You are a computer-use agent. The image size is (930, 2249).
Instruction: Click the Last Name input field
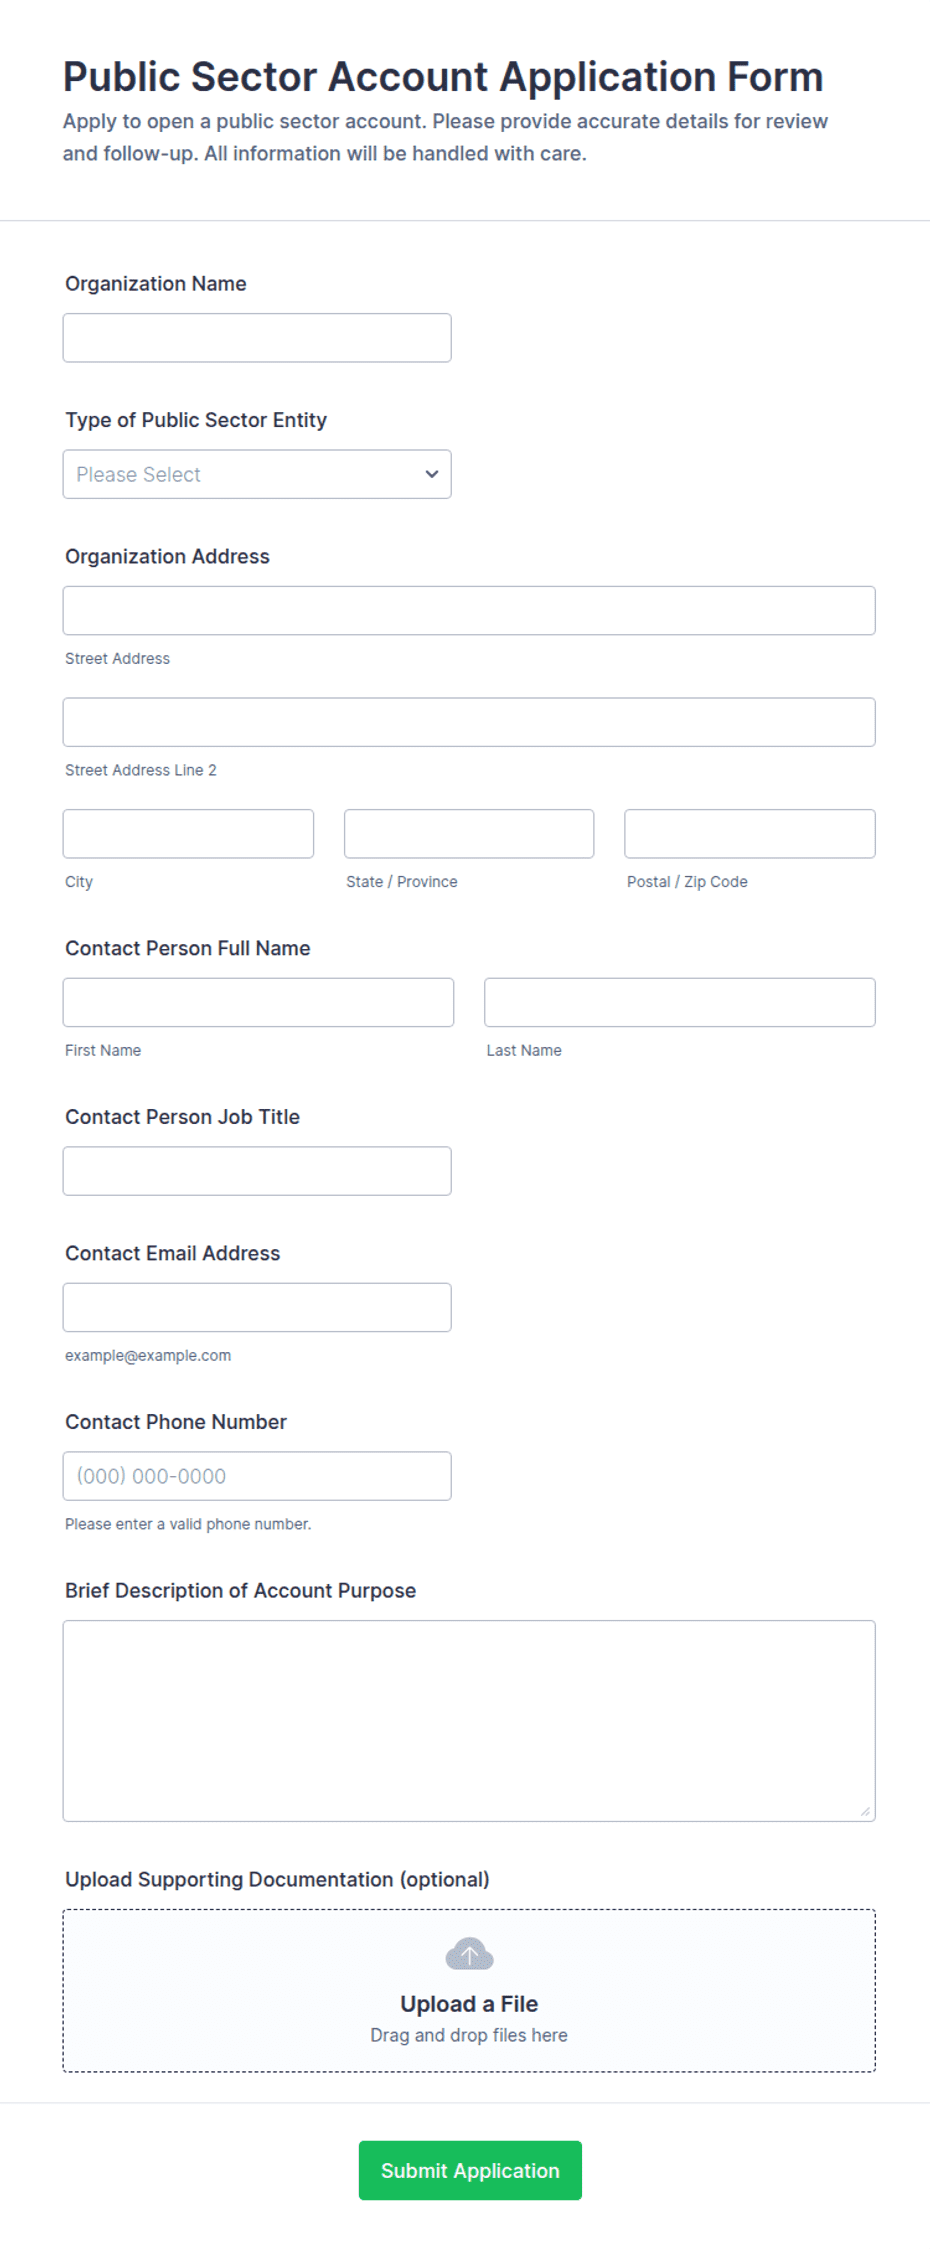tap(680, 1002)
